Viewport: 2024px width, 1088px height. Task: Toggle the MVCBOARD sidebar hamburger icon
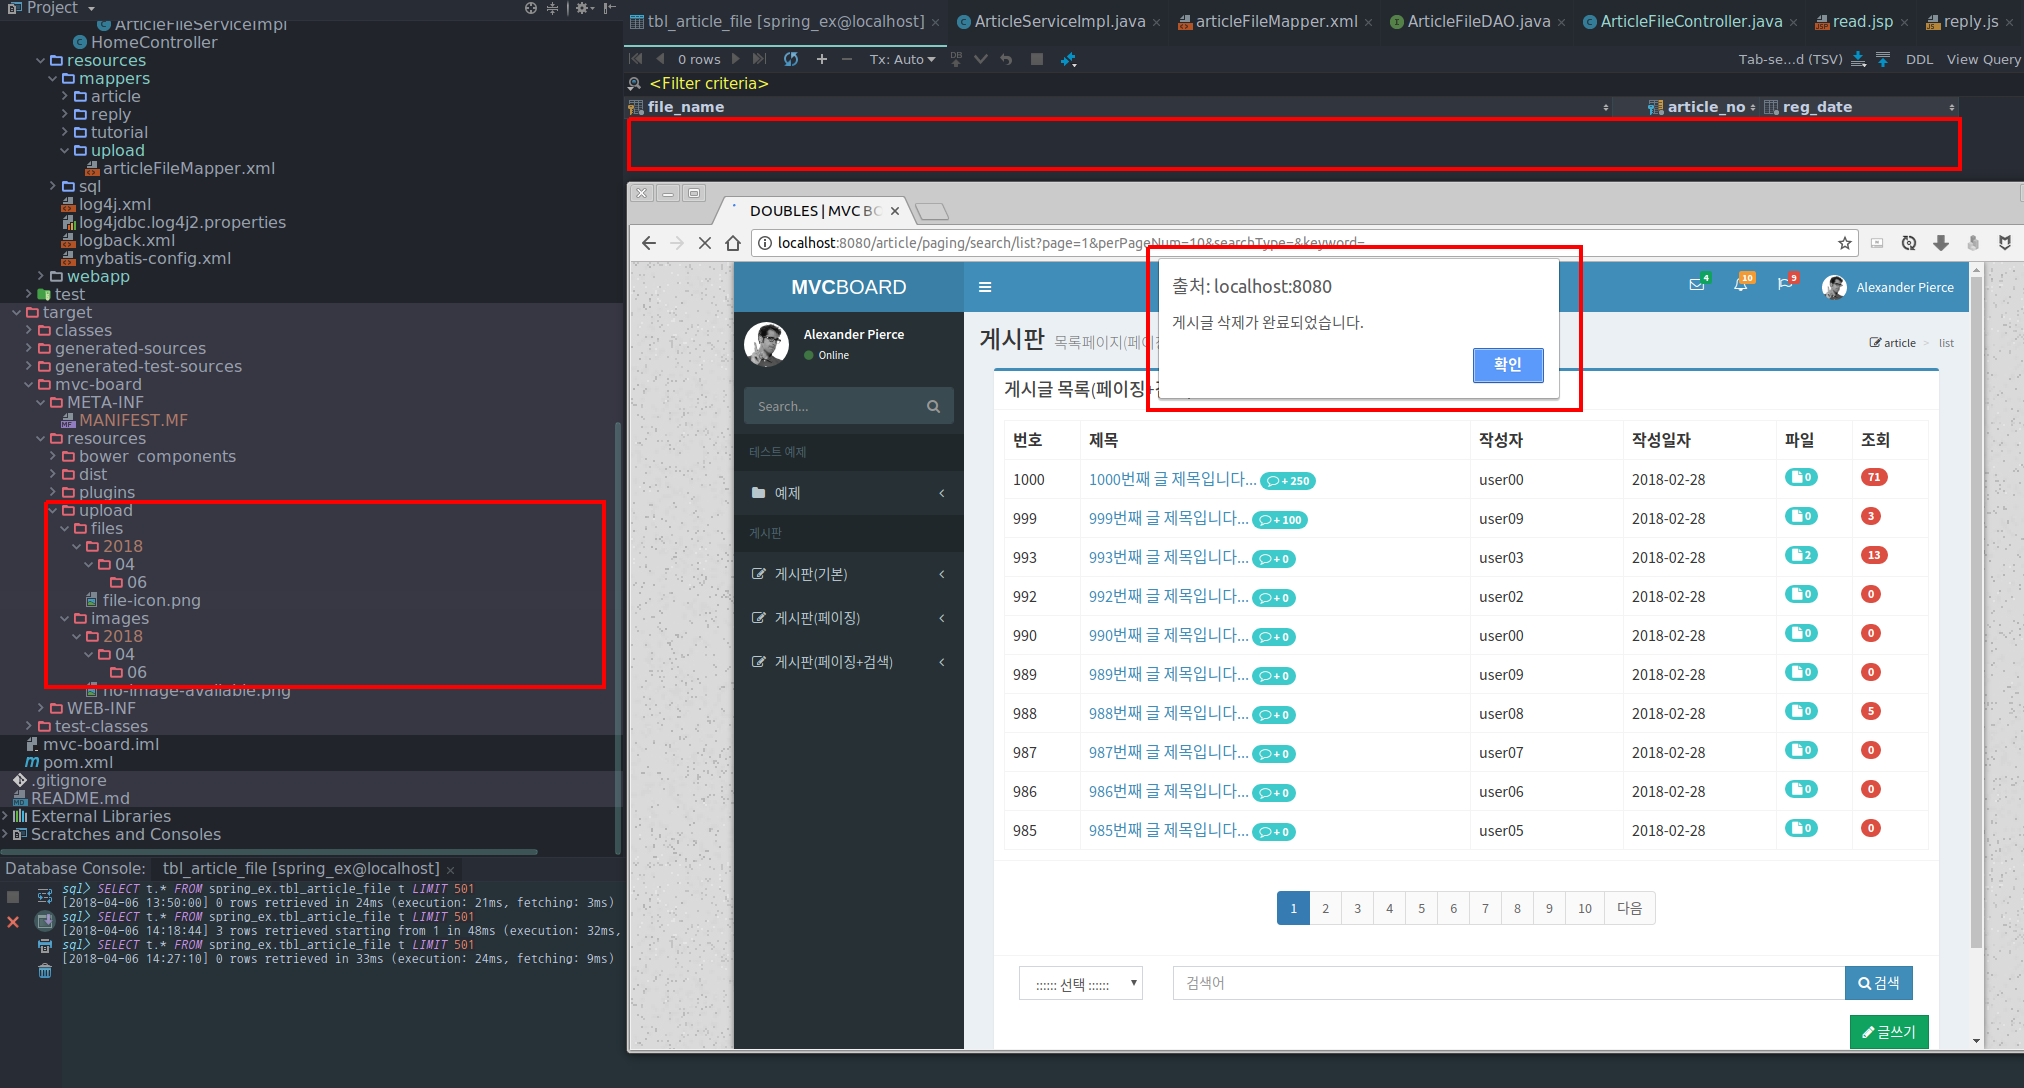(x=985, y=287)
